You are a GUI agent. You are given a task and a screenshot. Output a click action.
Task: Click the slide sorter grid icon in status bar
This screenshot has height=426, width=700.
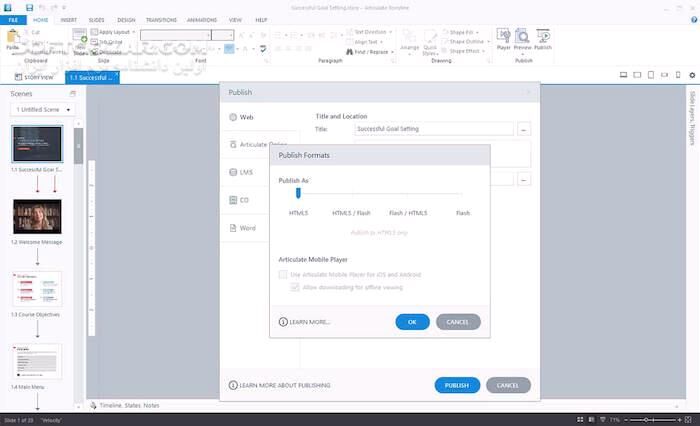point(580,420)
